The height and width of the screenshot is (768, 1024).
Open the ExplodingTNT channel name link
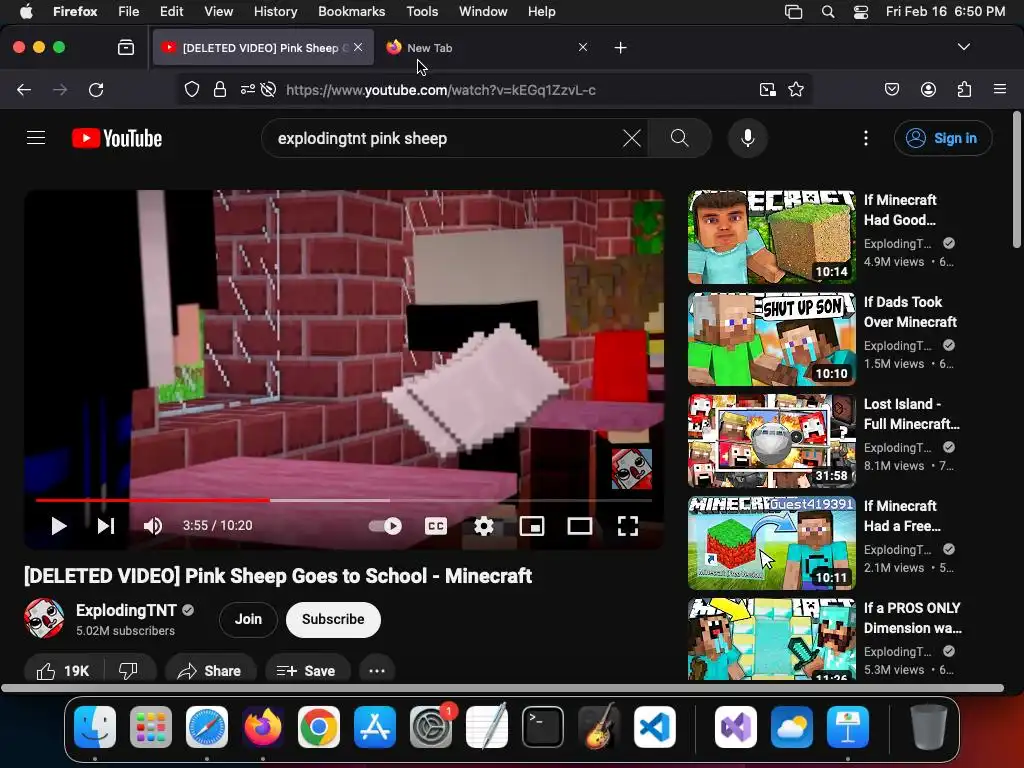126,610
